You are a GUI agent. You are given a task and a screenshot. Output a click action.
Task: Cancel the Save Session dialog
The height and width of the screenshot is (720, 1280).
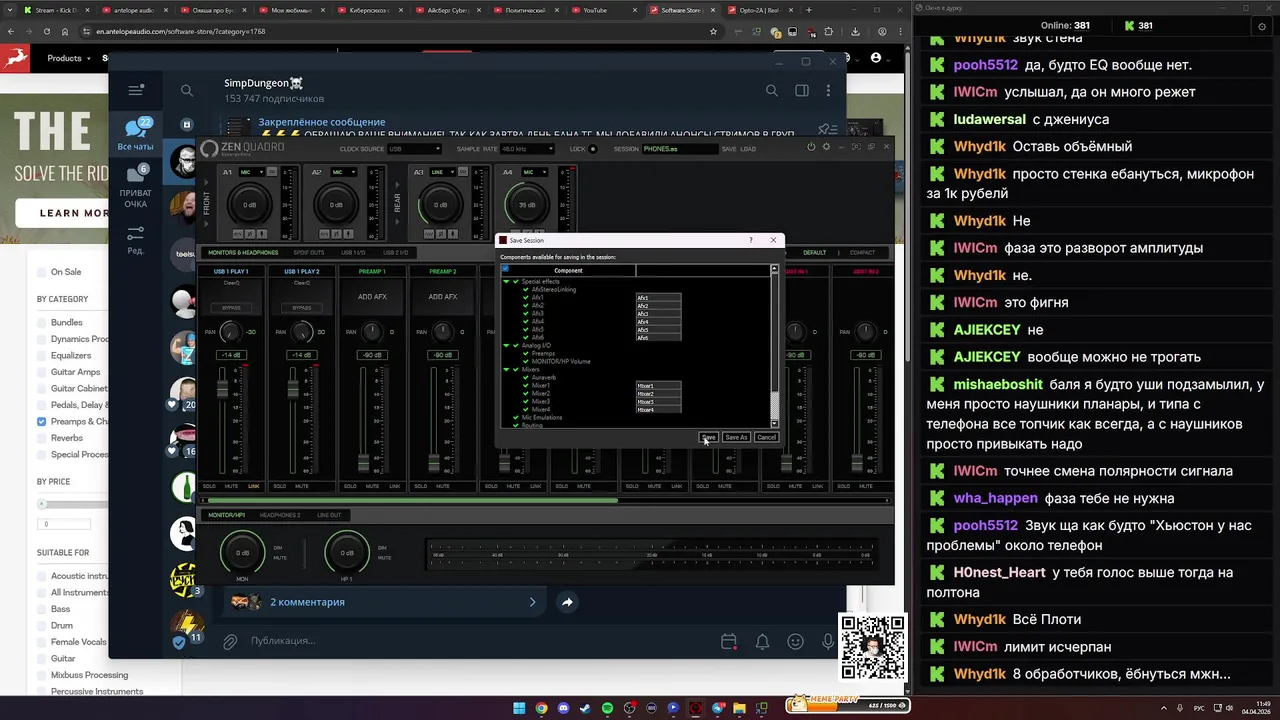click(766, 437)
